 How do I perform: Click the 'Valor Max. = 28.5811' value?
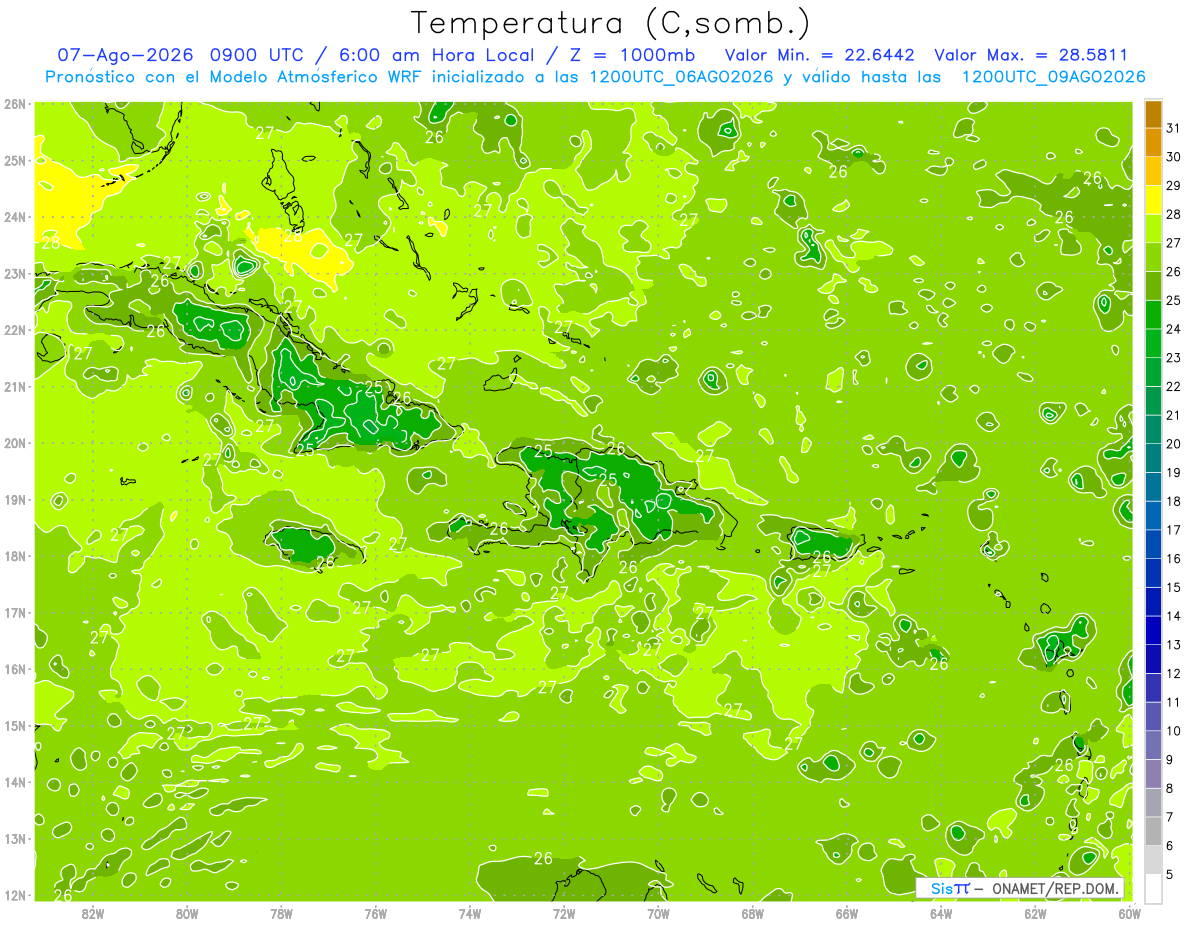1031,56
